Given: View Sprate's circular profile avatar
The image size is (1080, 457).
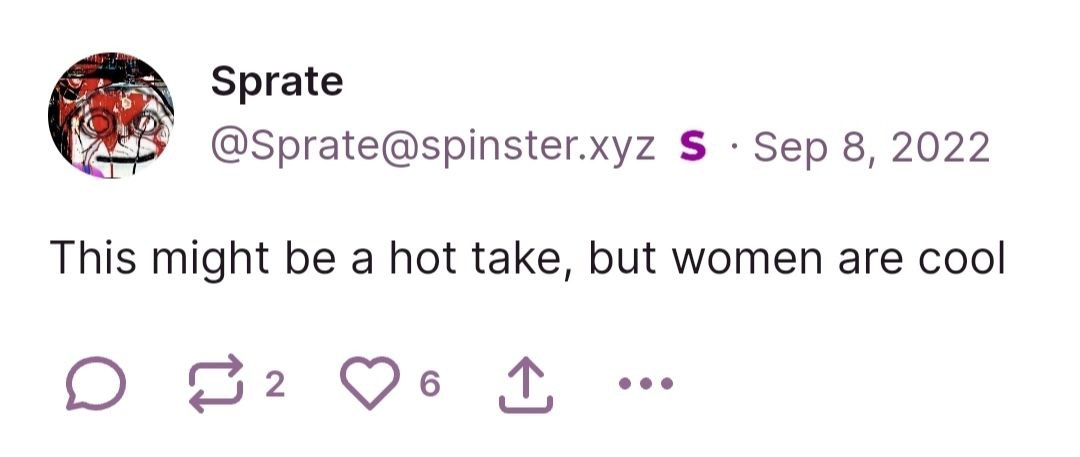Looking at the screenshot, I should point(111,115).
